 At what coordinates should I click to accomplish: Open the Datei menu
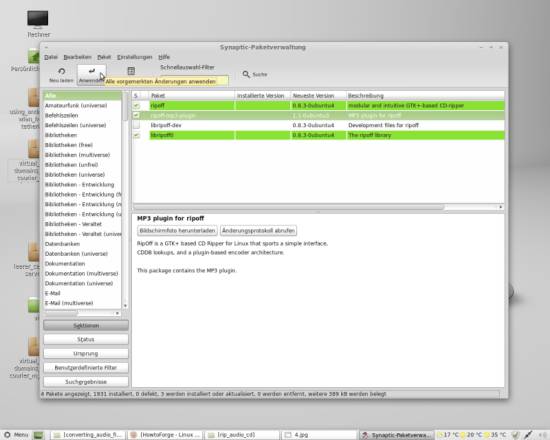click(x=51, y=57)
